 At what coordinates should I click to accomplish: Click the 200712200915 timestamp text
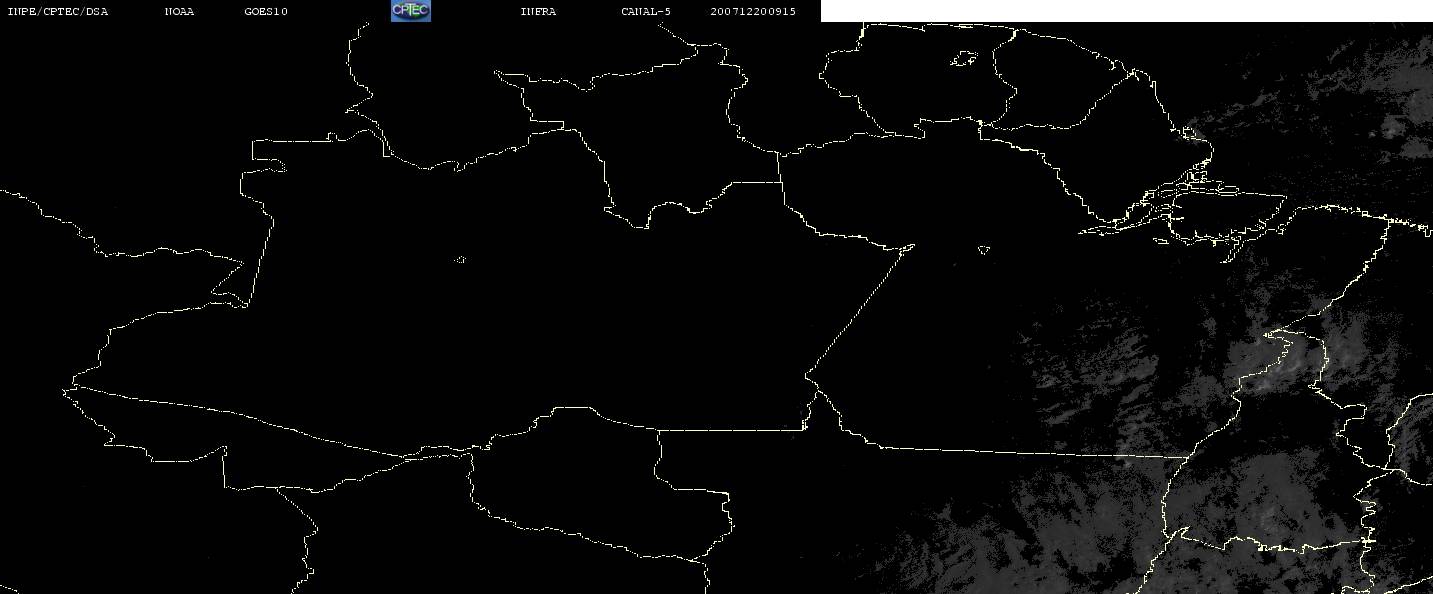pos(753,11)
